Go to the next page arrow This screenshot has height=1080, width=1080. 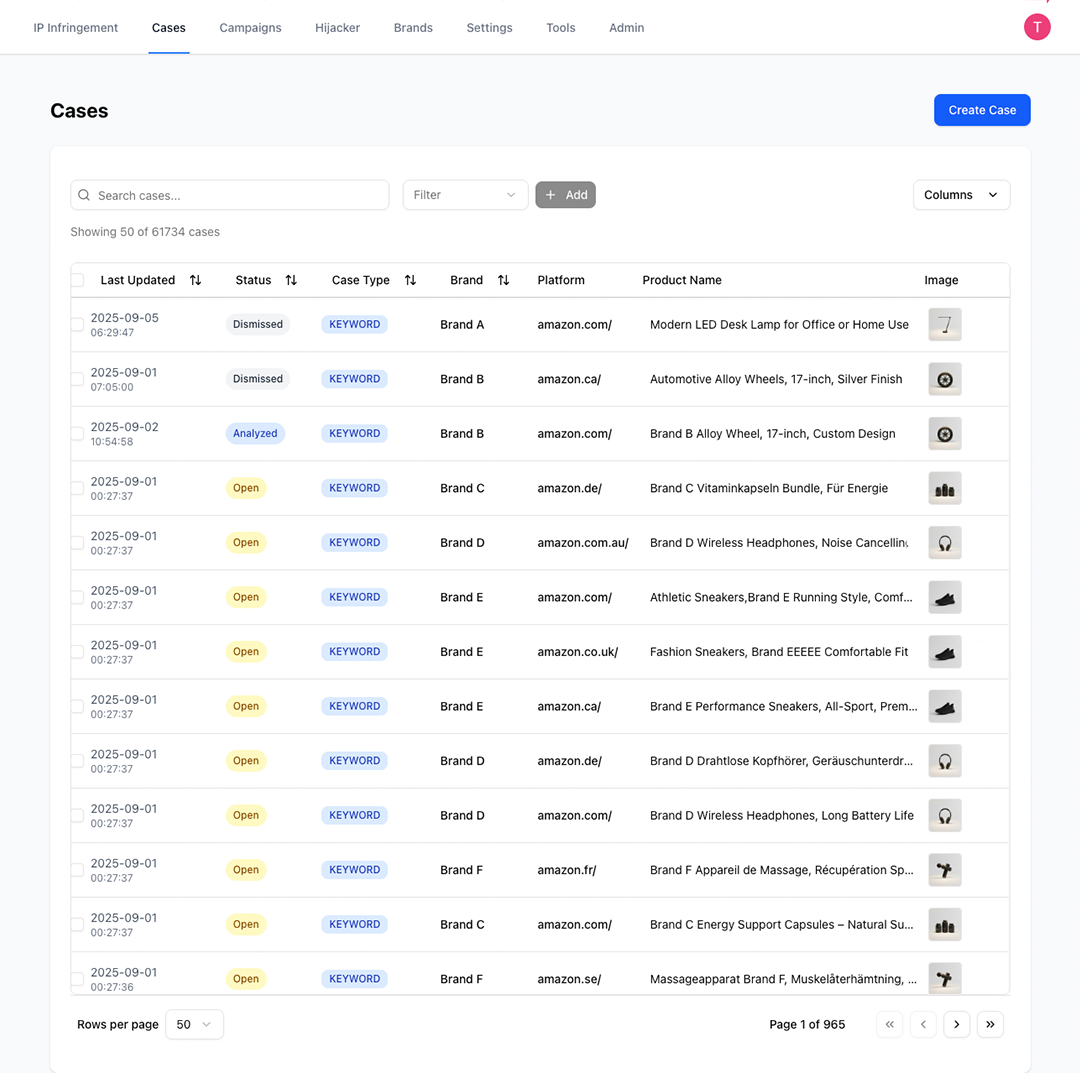[956, 1024]
